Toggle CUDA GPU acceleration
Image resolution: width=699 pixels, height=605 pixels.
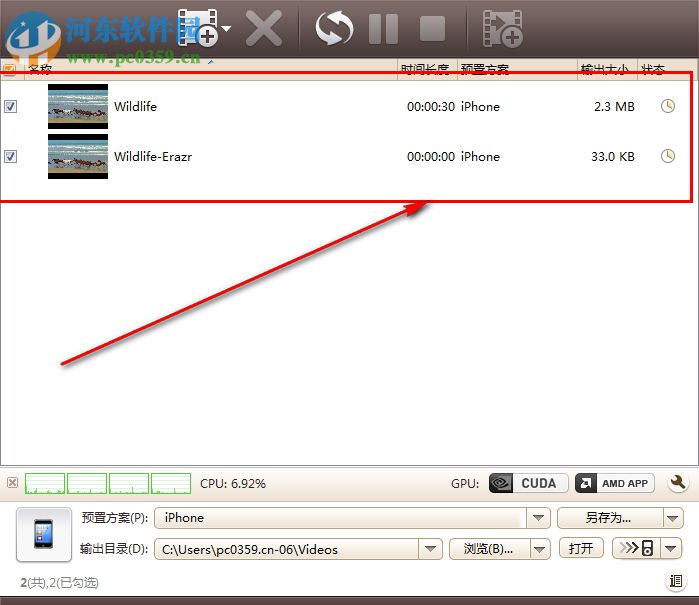(x=529, y=483)
